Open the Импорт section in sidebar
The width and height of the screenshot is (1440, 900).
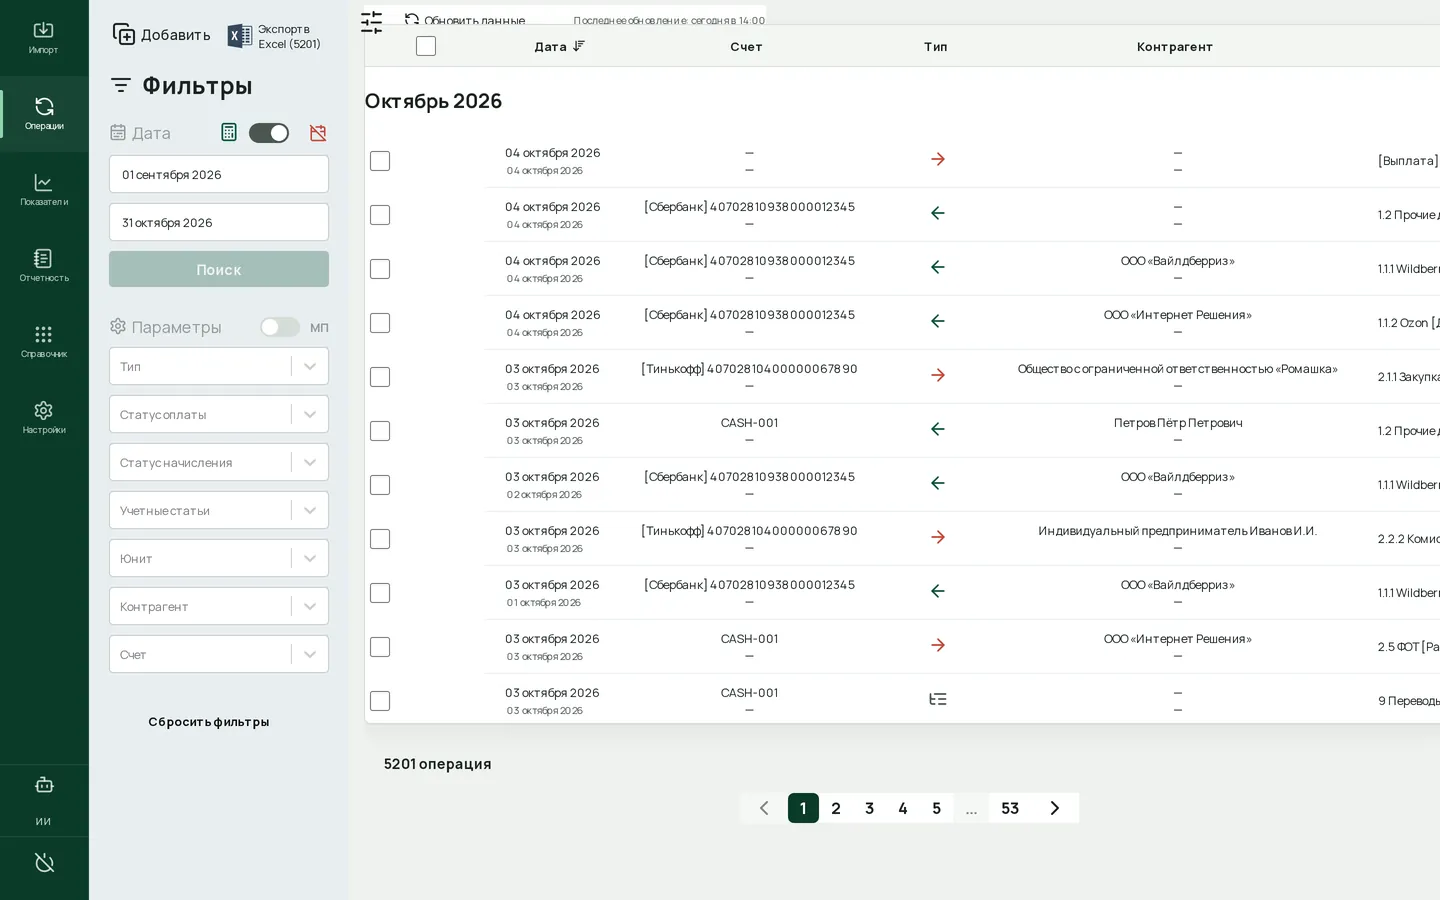pos(44,38)
